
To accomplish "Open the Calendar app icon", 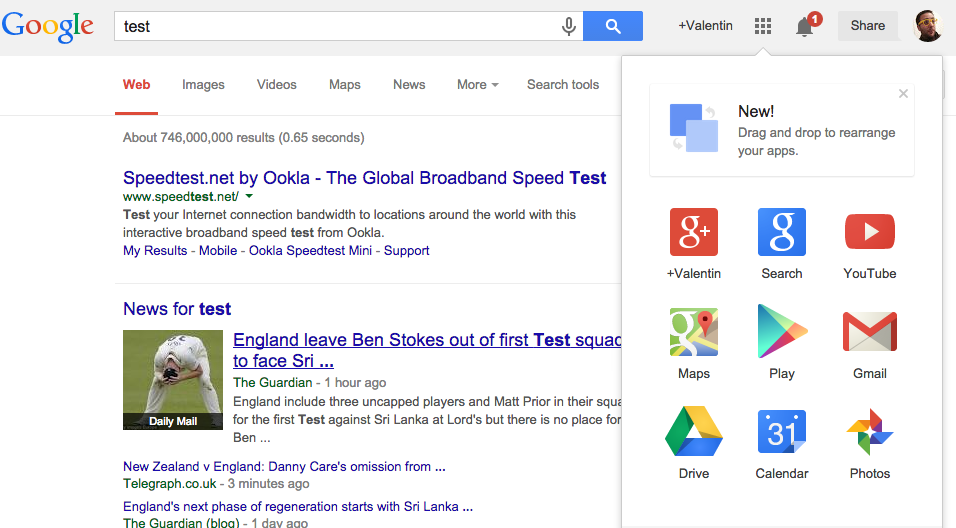I will (781, 432).
